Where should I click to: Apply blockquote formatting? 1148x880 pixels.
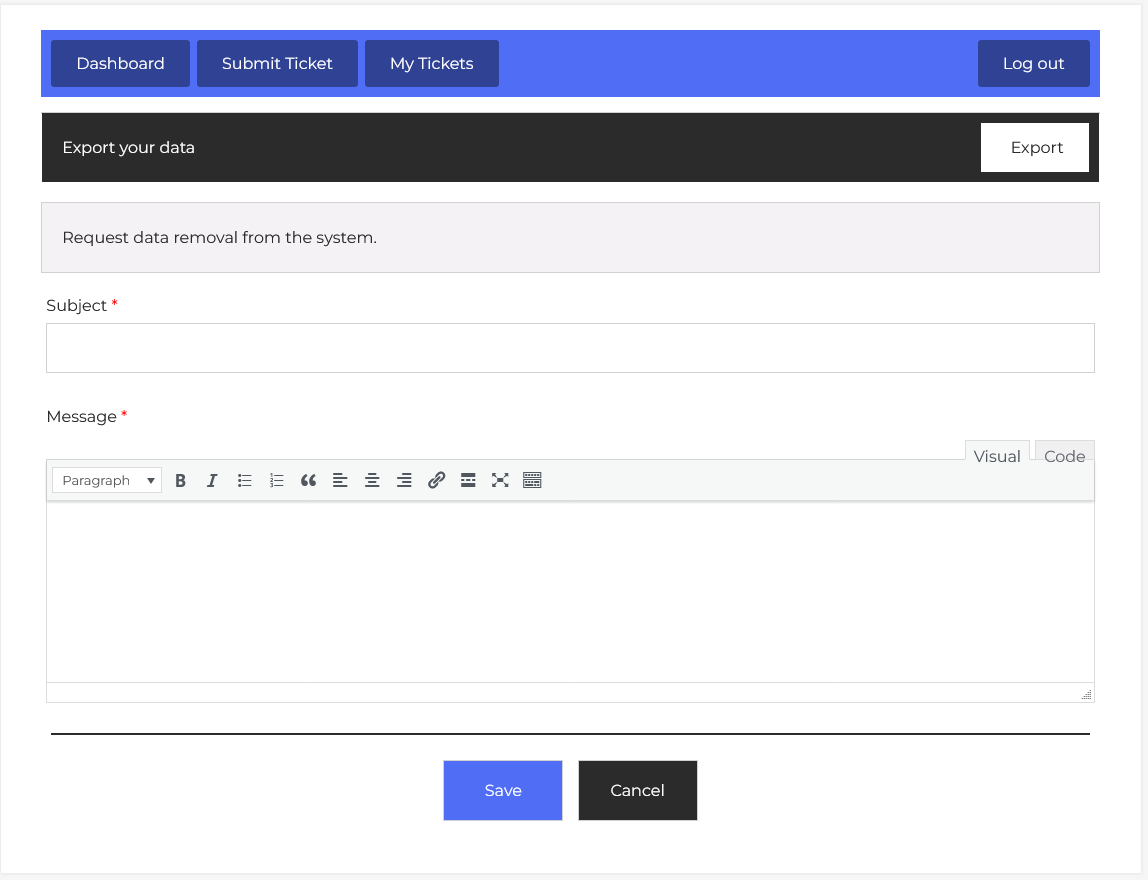(308, 481)
